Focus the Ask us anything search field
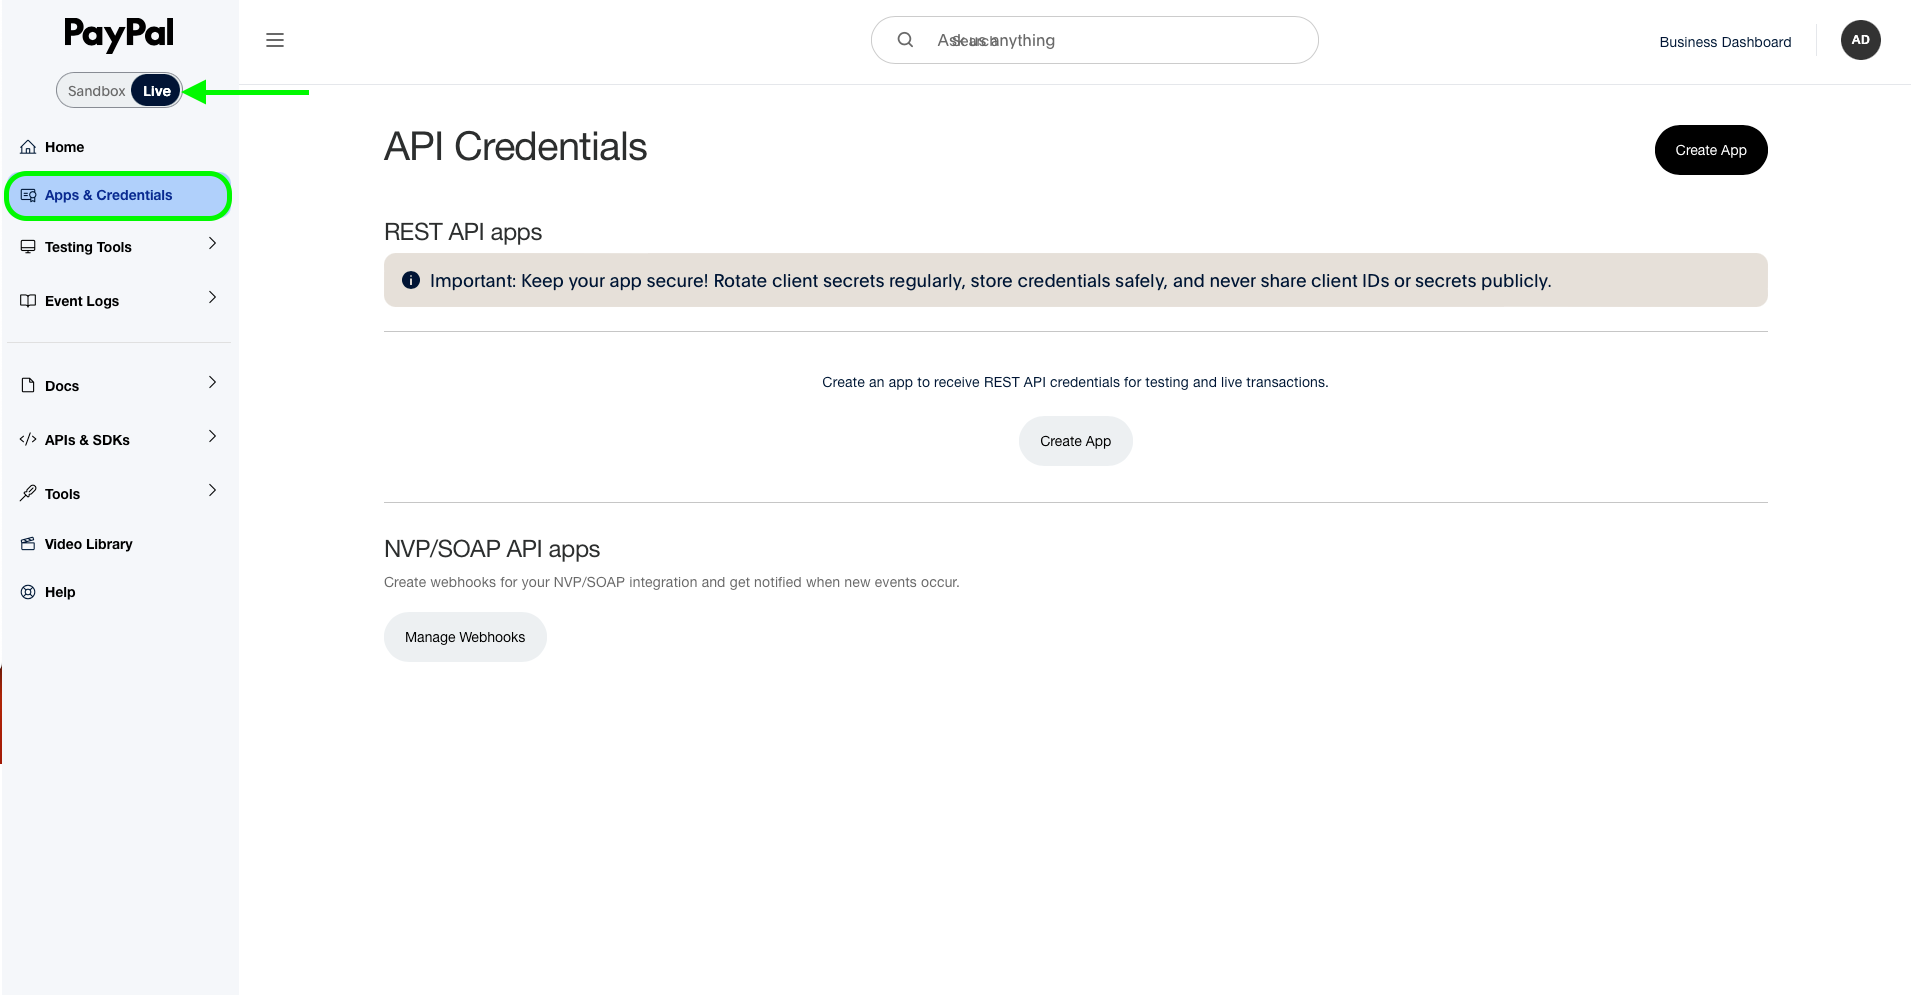 click(x=1094, y=40)
